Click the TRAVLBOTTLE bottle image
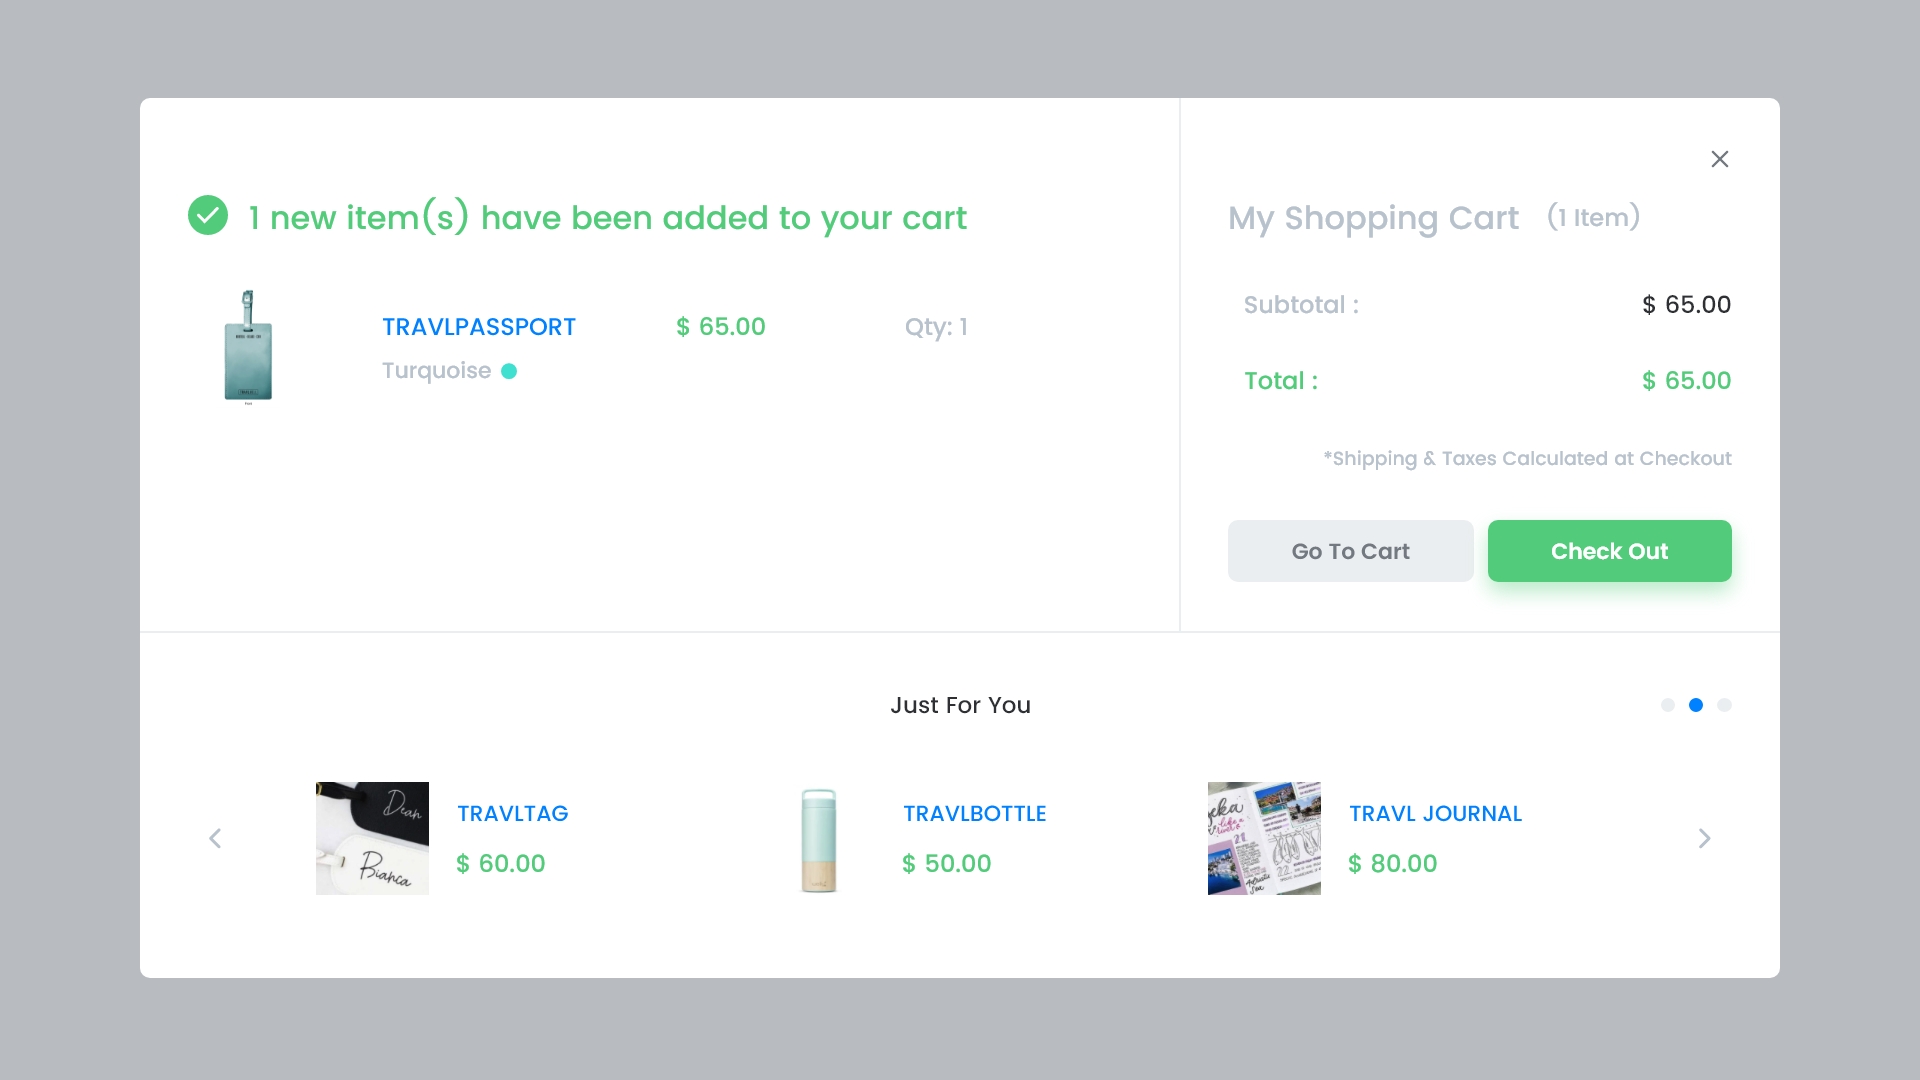 [x=818, y=840]
